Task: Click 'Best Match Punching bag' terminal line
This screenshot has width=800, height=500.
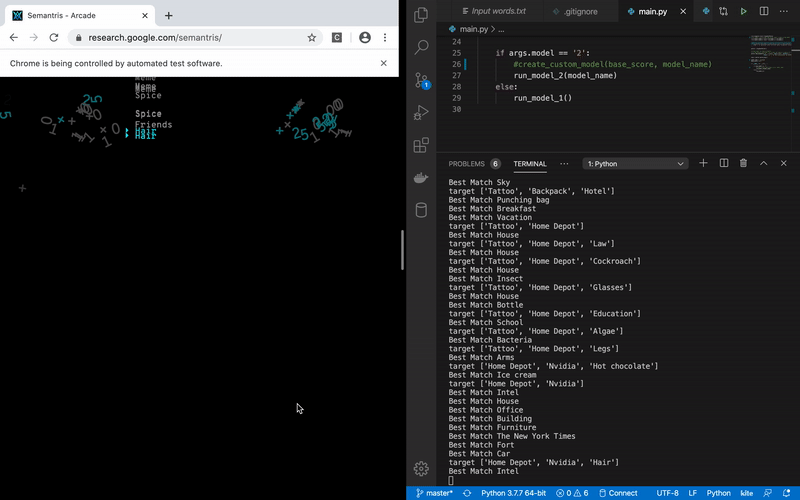Action: pyautogui.click(x=499, y=200)
